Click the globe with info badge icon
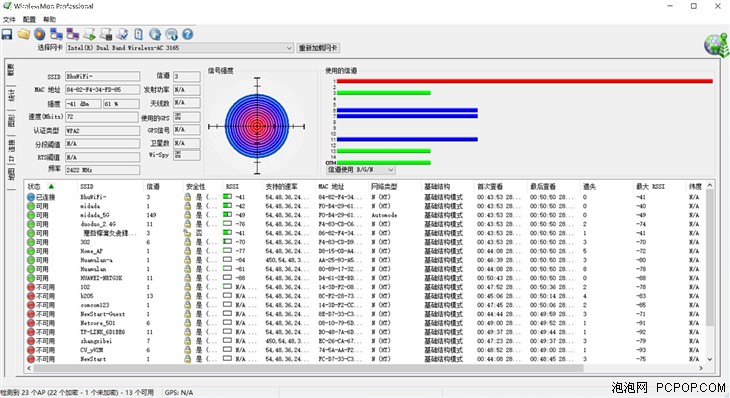Screen dimensions: 730x398 coord(171,34)
